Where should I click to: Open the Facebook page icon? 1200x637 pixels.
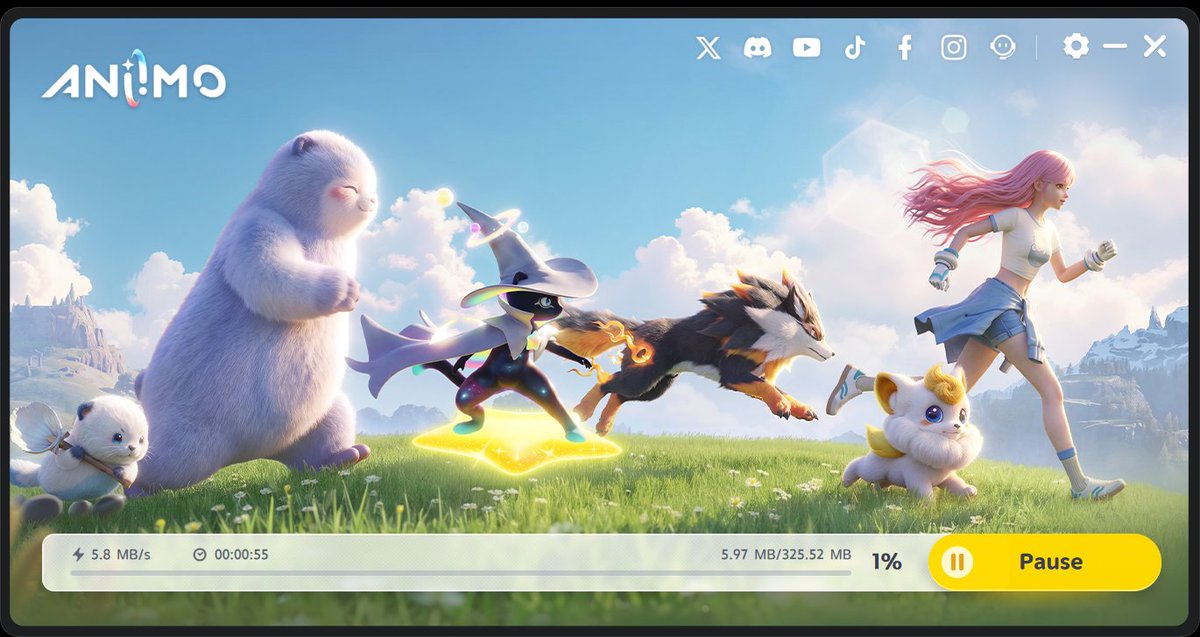(905, 47)
